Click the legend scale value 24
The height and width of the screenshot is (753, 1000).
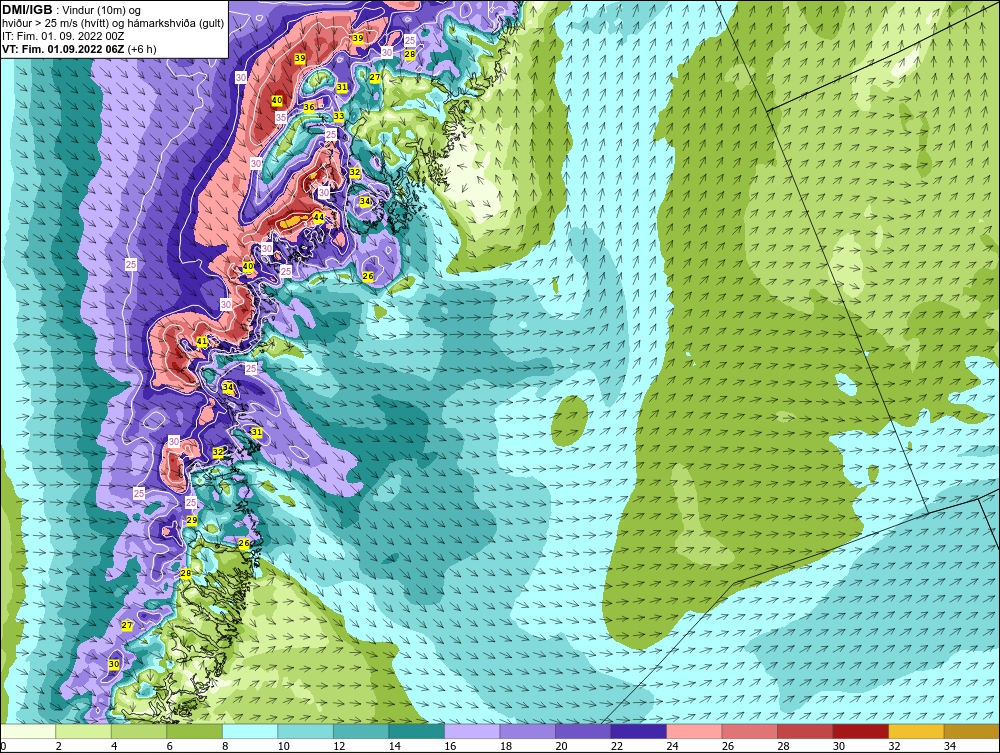[x=672, y=746]
